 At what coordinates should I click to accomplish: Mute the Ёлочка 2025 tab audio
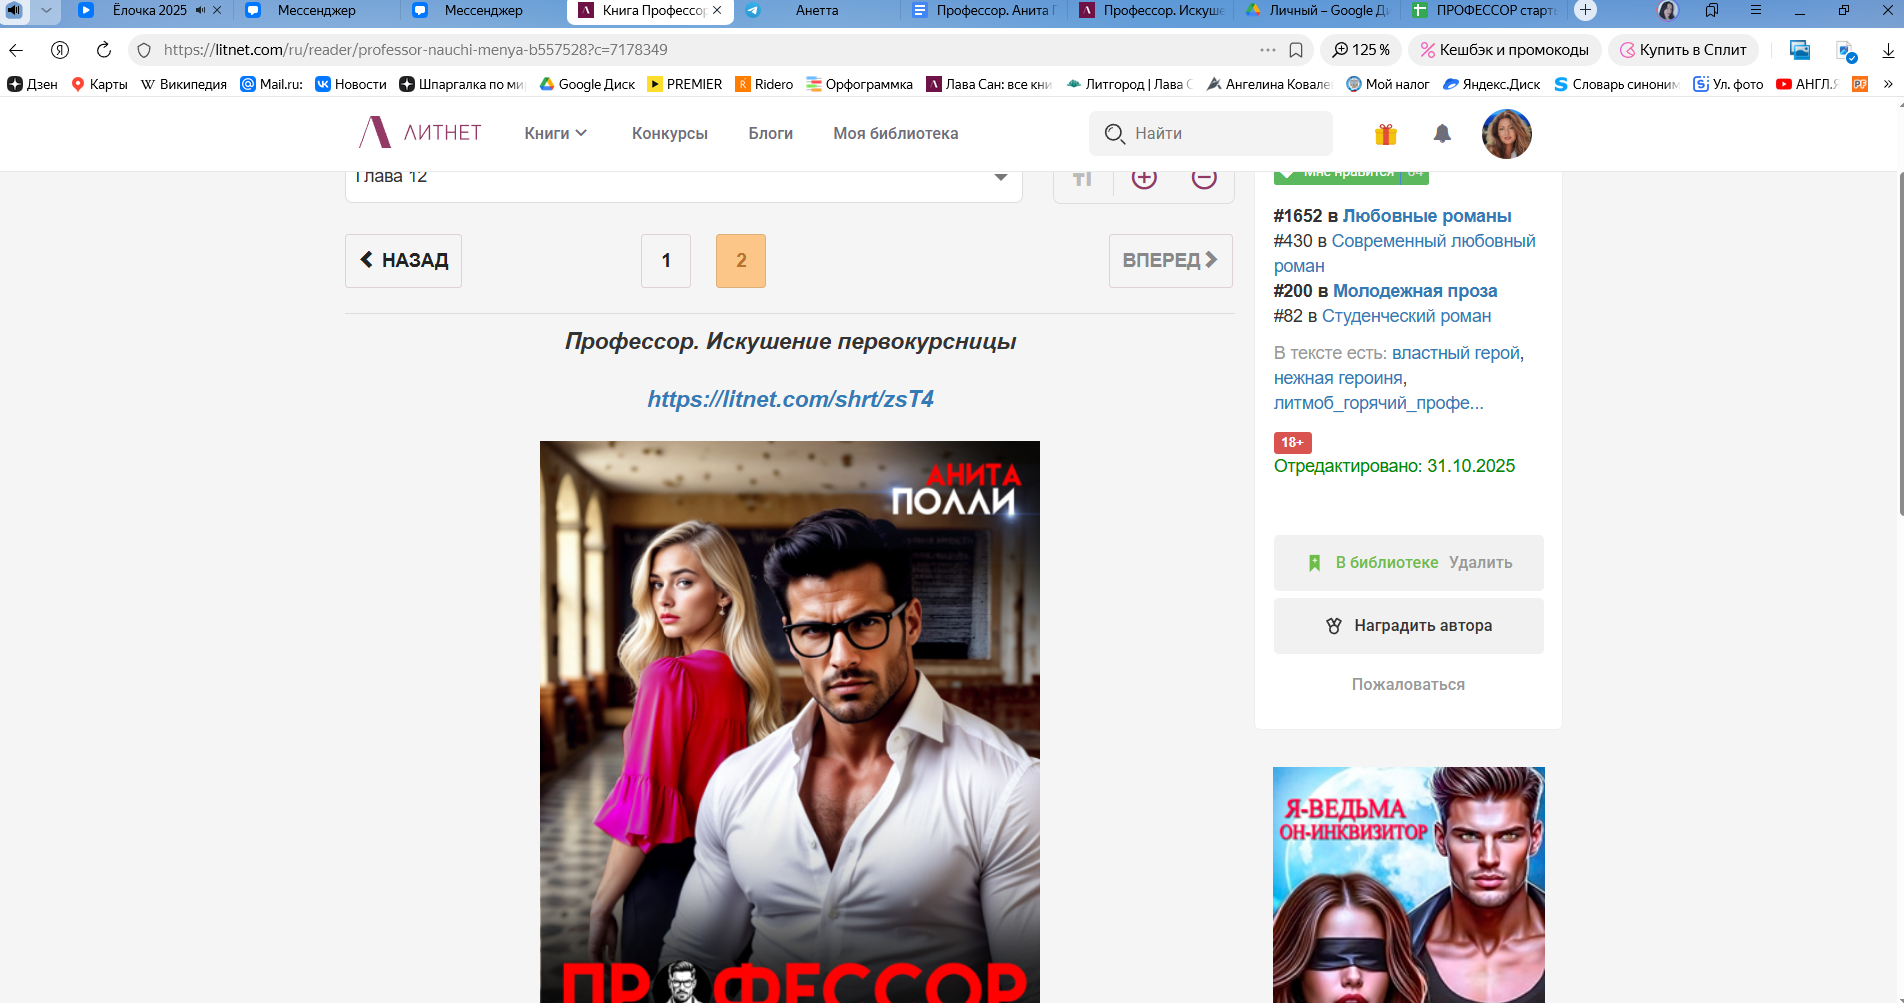200,11
